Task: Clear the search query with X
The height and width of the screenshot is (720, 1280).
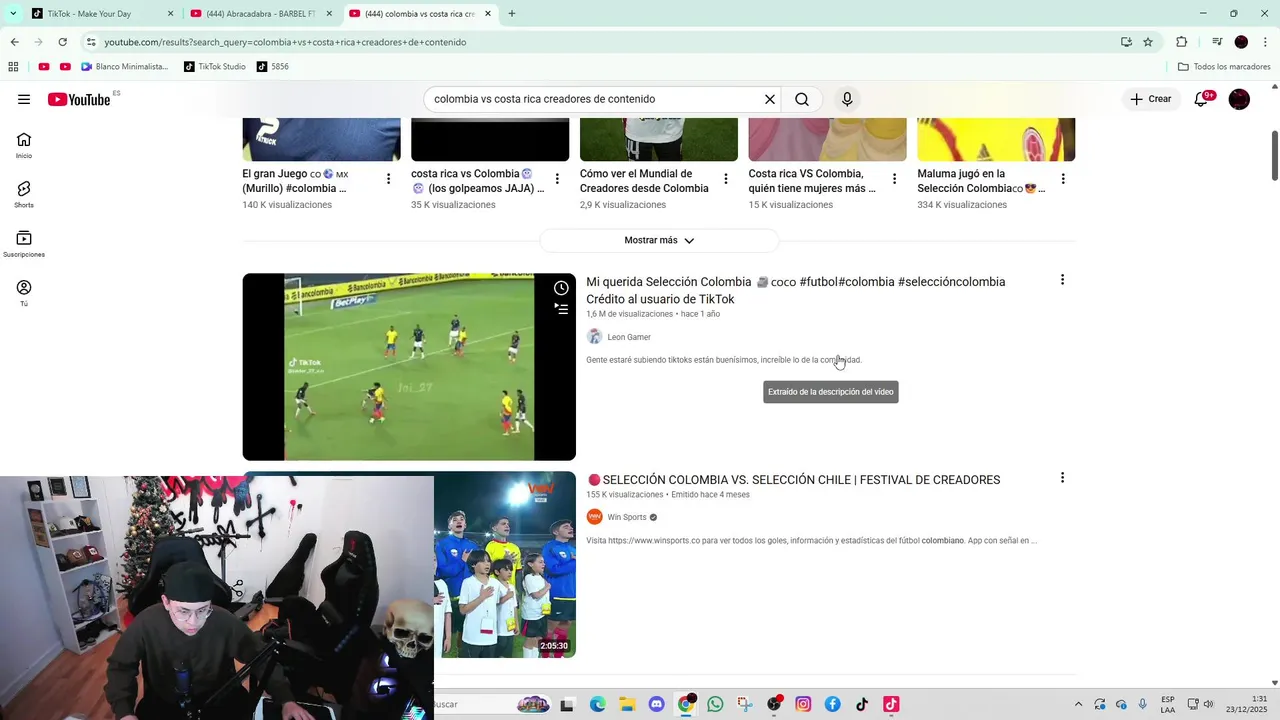Action: pos(770,99)
